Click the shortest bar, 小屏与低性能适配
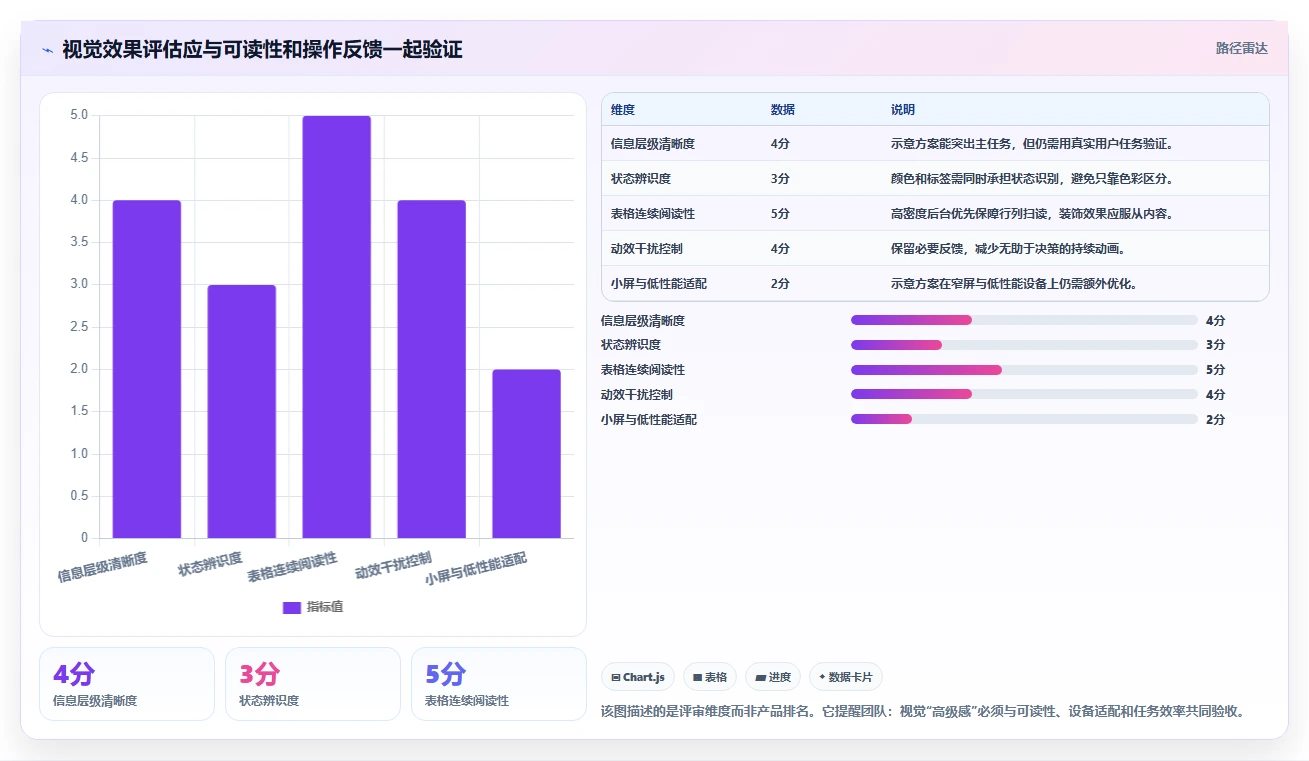Image resolution: width=1309 pixels, height=761 pixels. tap(526, 454)
